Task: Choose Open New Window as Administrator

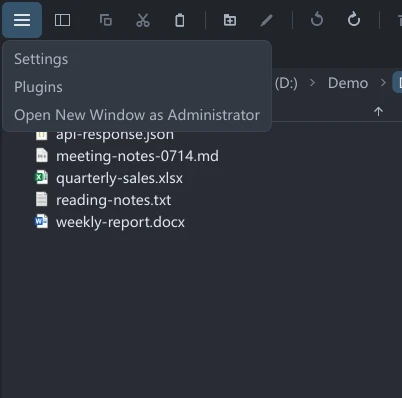Action: point(137,115)
